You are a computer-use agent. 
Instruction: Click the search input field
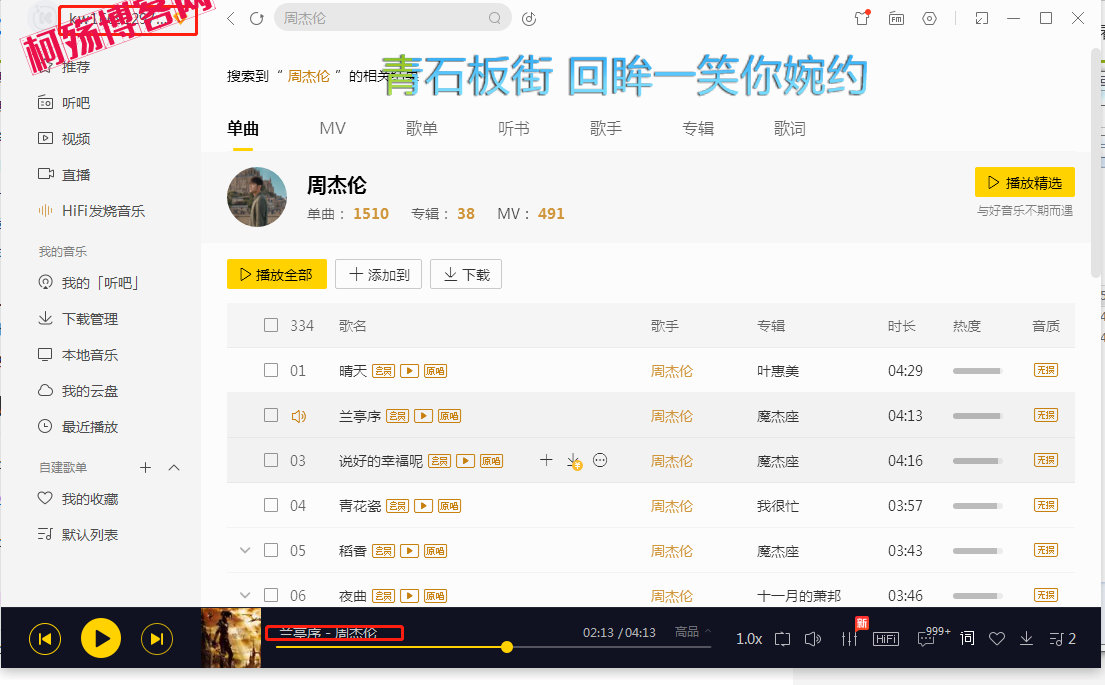click(x=393, y=18)
